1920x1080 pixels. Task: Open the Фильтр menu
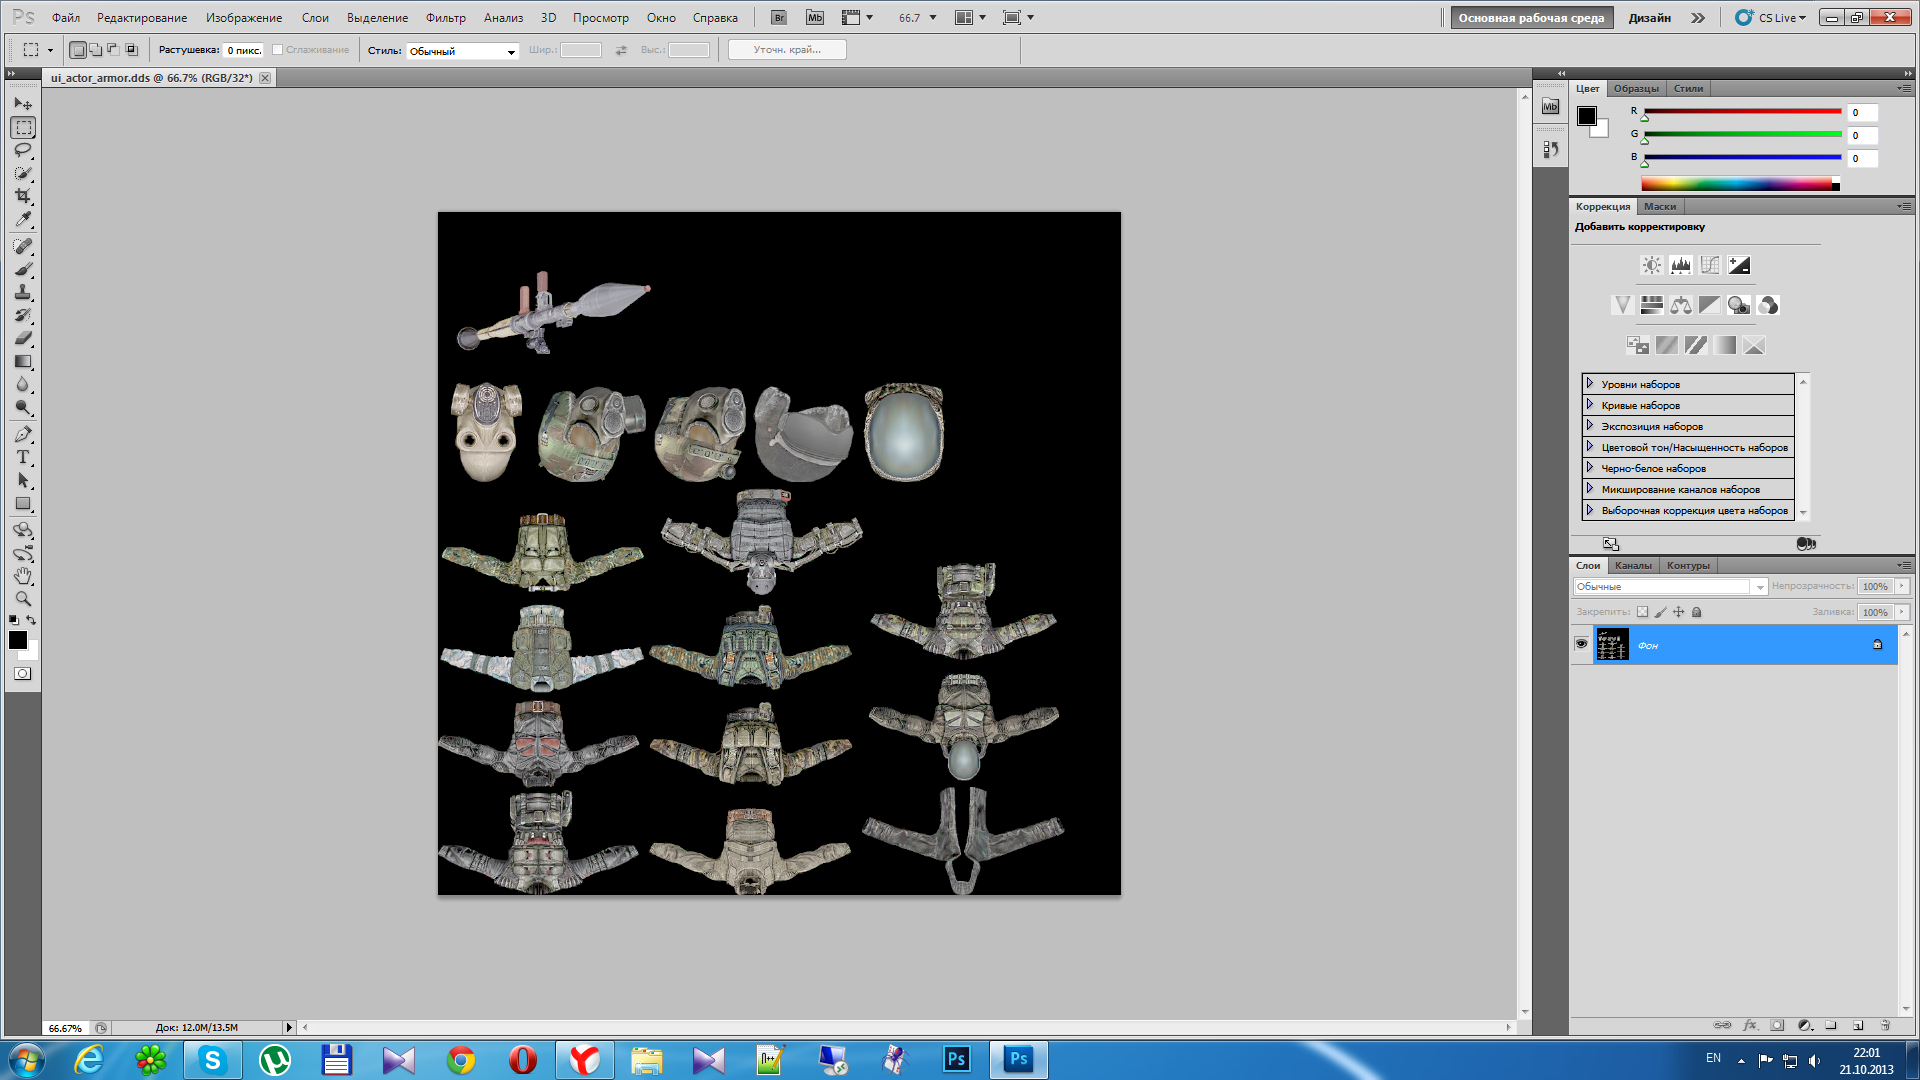tap(445, 18)
